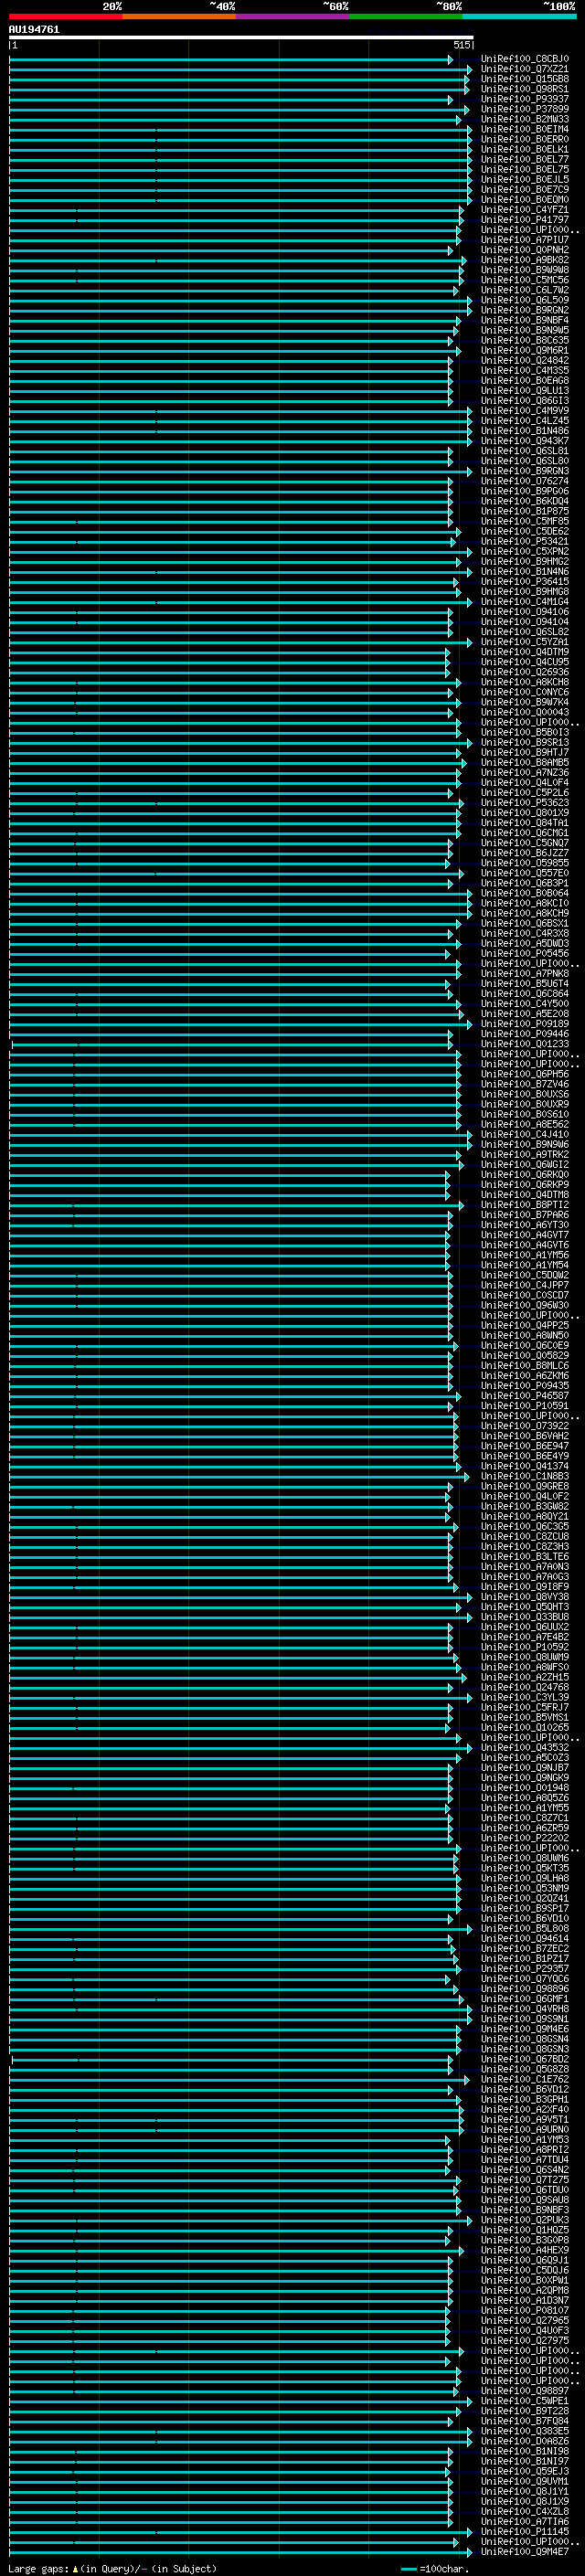The image size is (585, 2576).
Task: Open hit UniRef100_P37899
Action: click(x=525, y=109)
